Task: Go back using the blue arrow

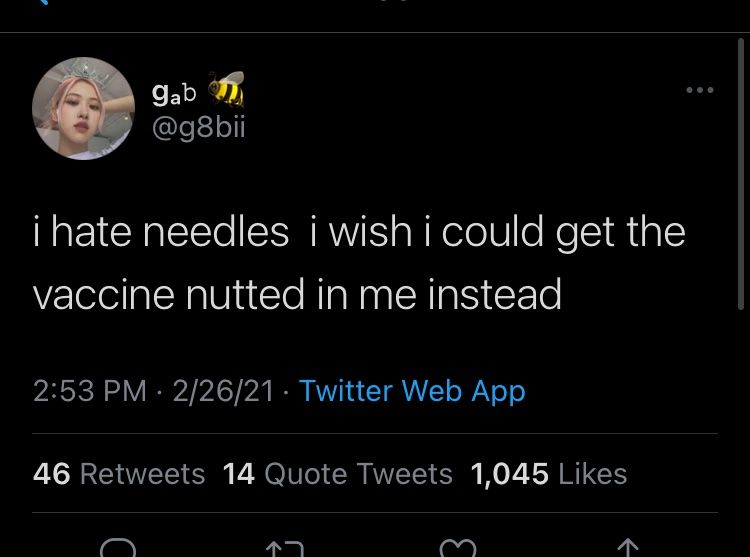Action: [42, 3]
